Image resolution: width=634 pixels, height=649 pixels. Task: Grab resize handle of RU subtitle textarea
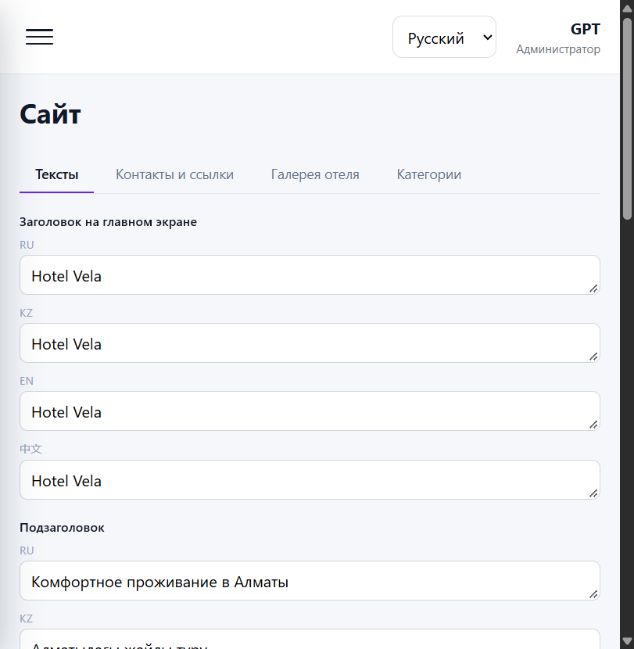593,594
